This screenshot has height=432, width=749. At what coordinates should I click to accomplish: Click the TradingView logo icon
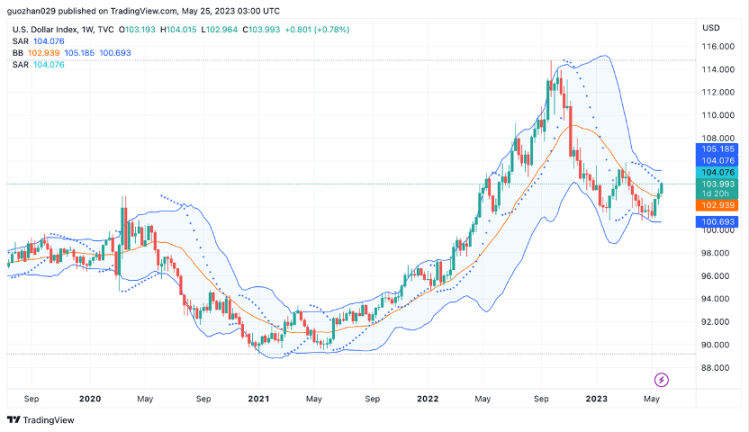coord(13,420)
